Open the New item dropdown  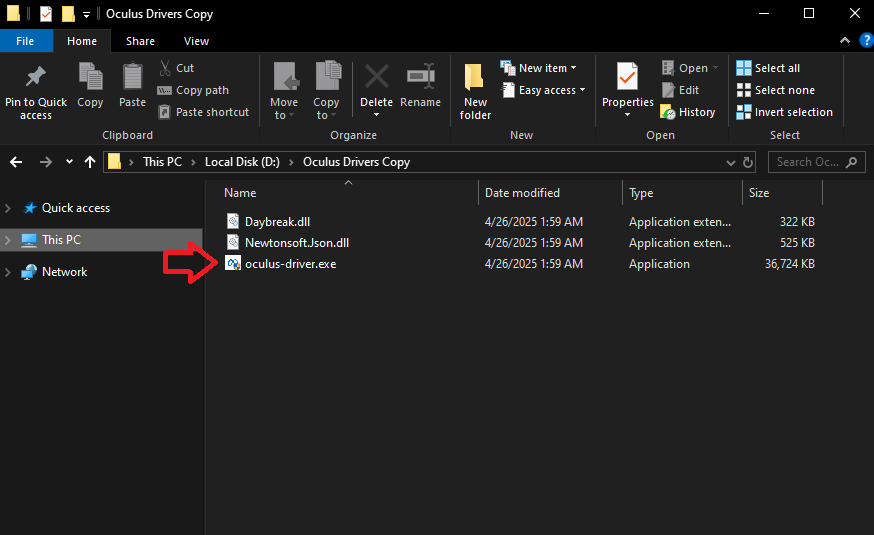[538, 68]
